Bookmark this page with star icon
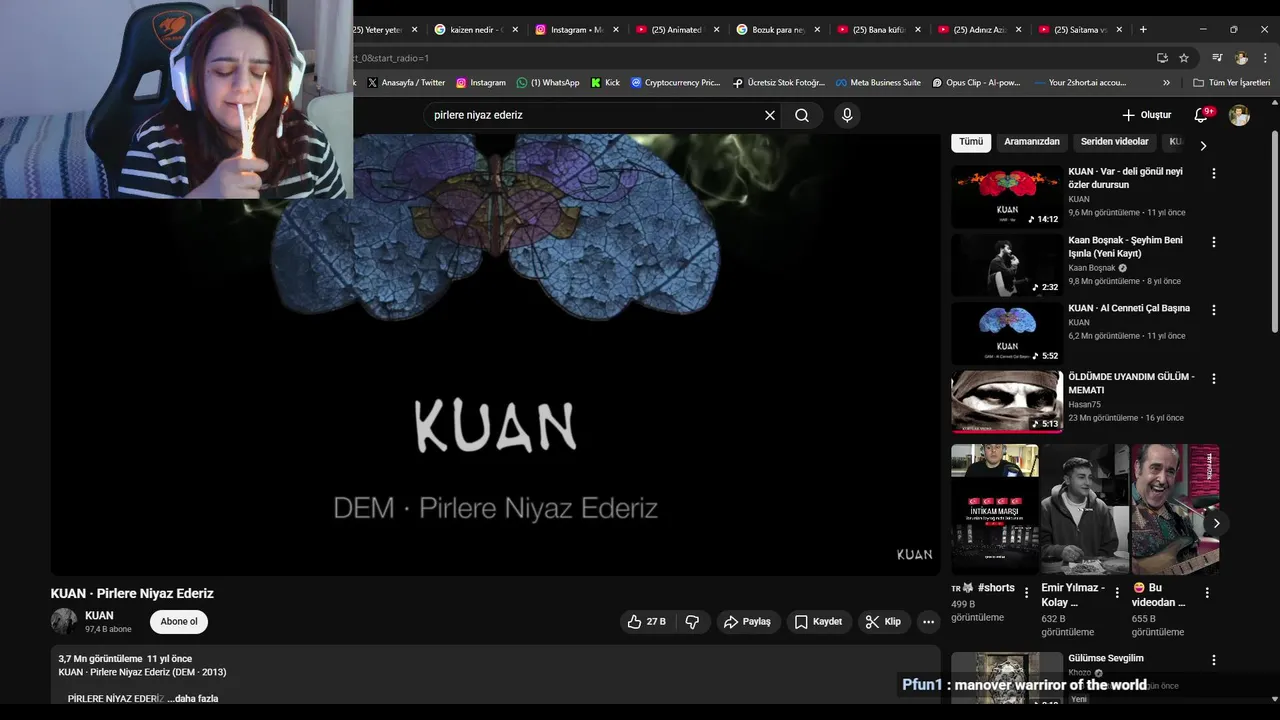The height and width of the screenshot is (720, 1280). (1184, 58)
